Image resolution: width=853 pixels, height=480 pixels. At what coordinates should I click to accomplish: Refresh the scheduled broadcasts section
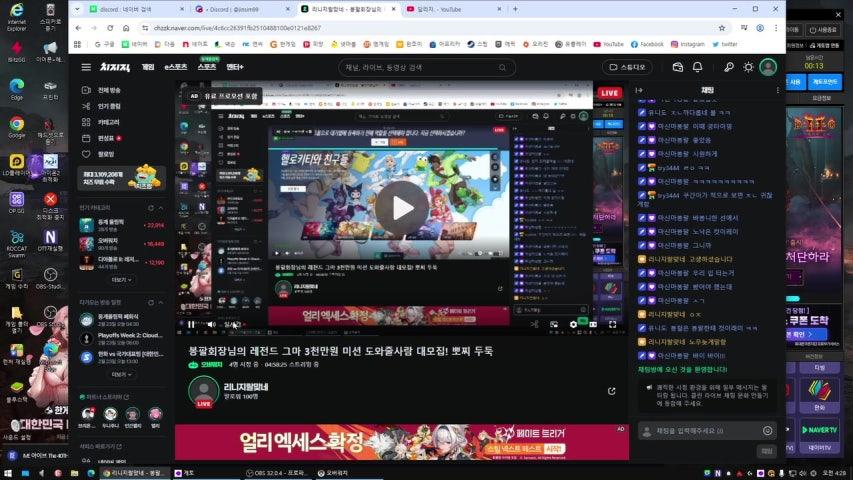tap(151, 302)
